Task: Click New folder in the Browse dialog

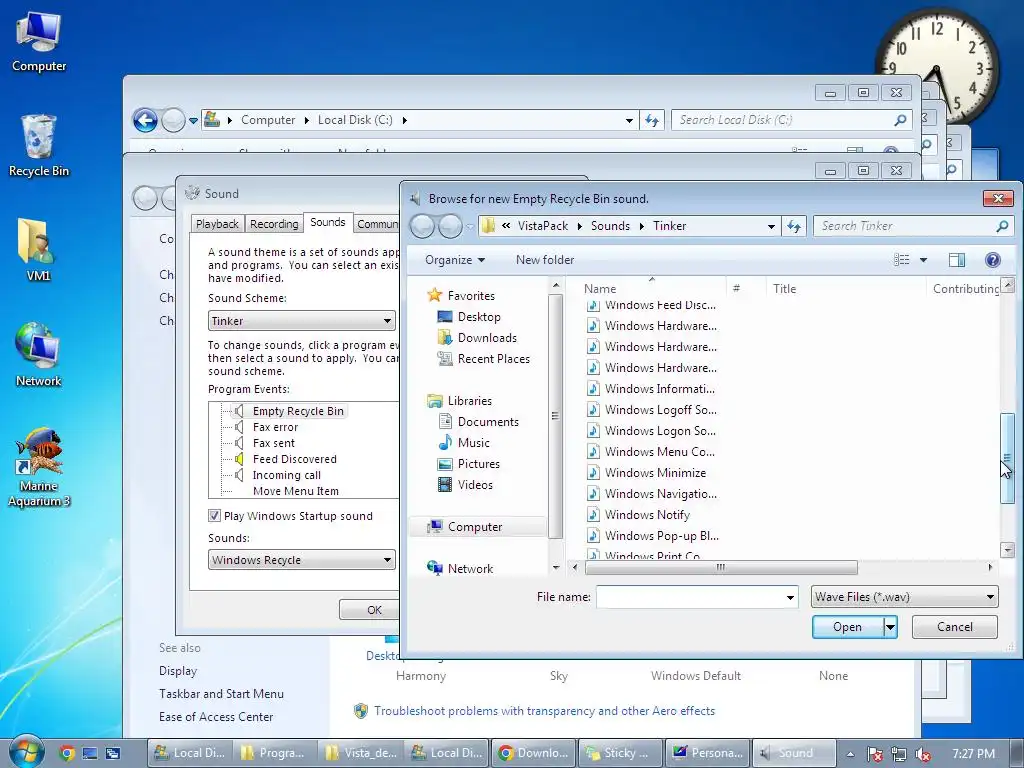Action: (545, 260)
